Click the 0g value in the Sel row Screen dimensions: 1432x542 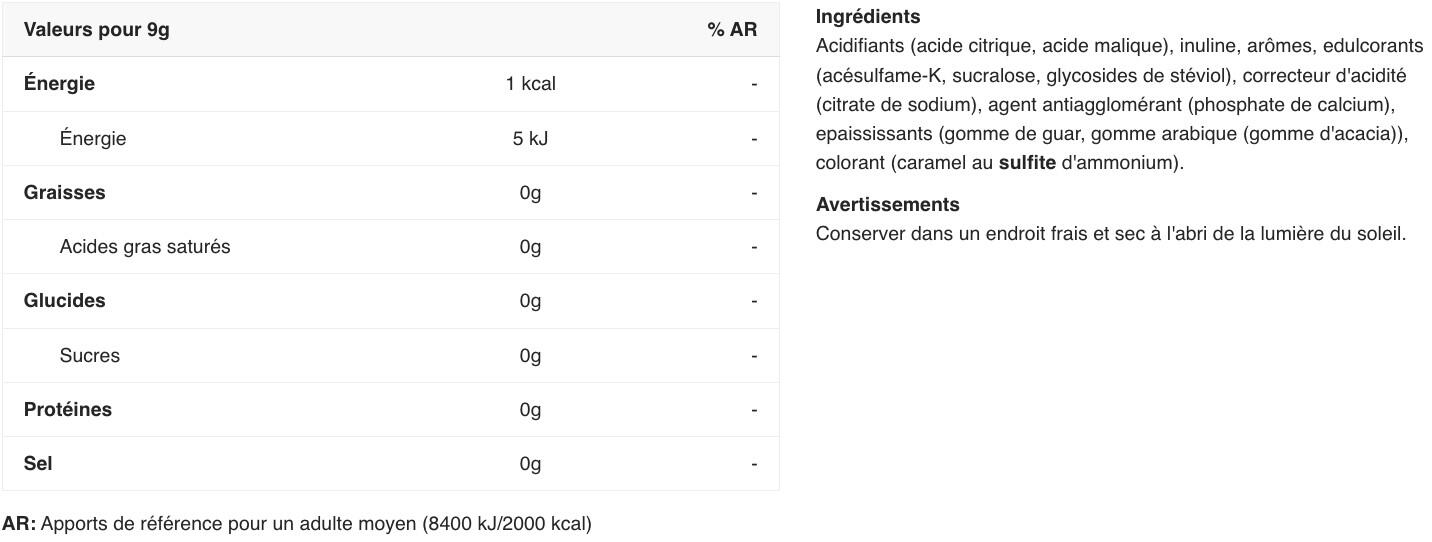530,464
